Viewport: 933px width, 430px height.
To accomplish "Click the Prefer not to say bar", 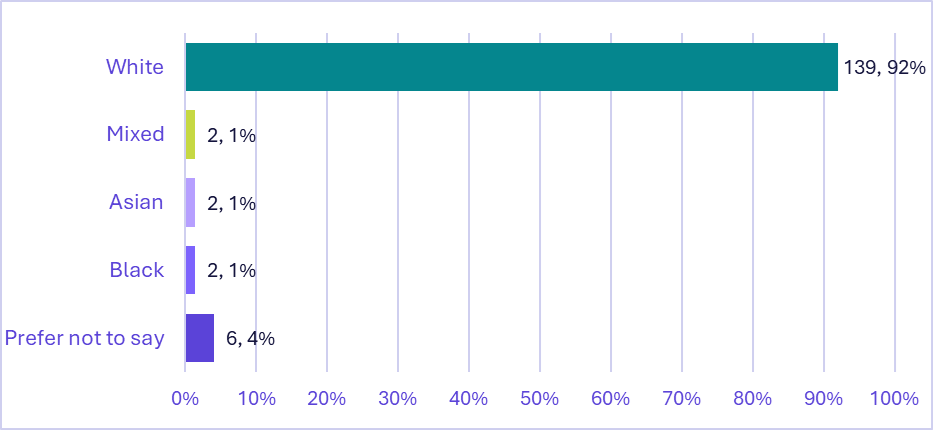I will (x=199, y=338).
